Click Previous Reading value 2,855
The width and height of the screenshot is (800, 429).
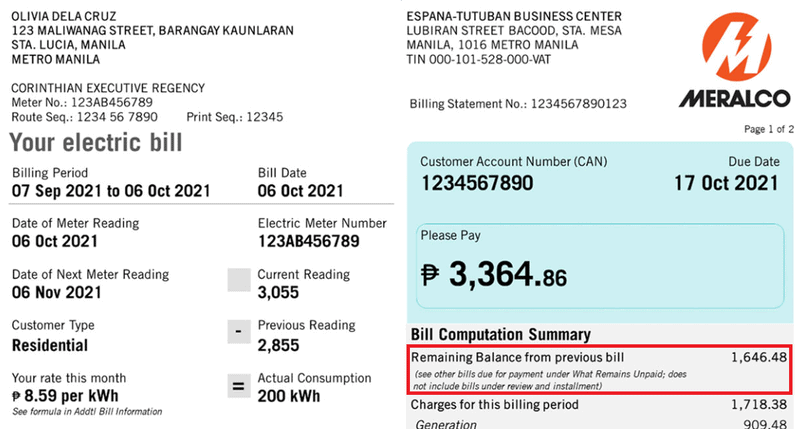pyautogui.click(x=278, y=346)
